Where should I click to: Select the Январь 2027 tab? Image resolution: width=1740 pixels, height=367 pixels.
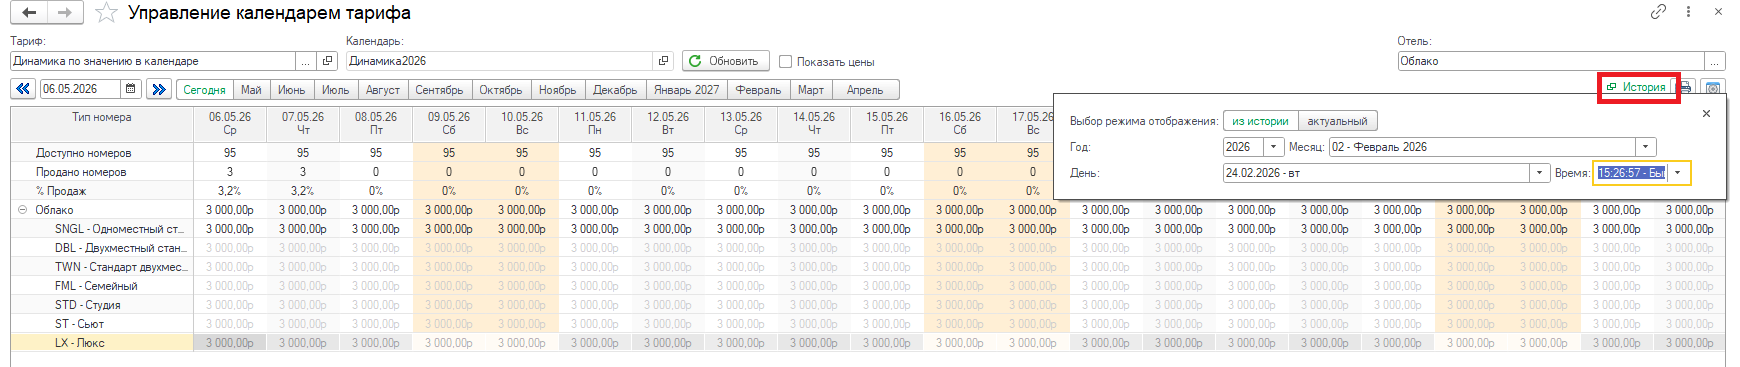click(687, 90)
